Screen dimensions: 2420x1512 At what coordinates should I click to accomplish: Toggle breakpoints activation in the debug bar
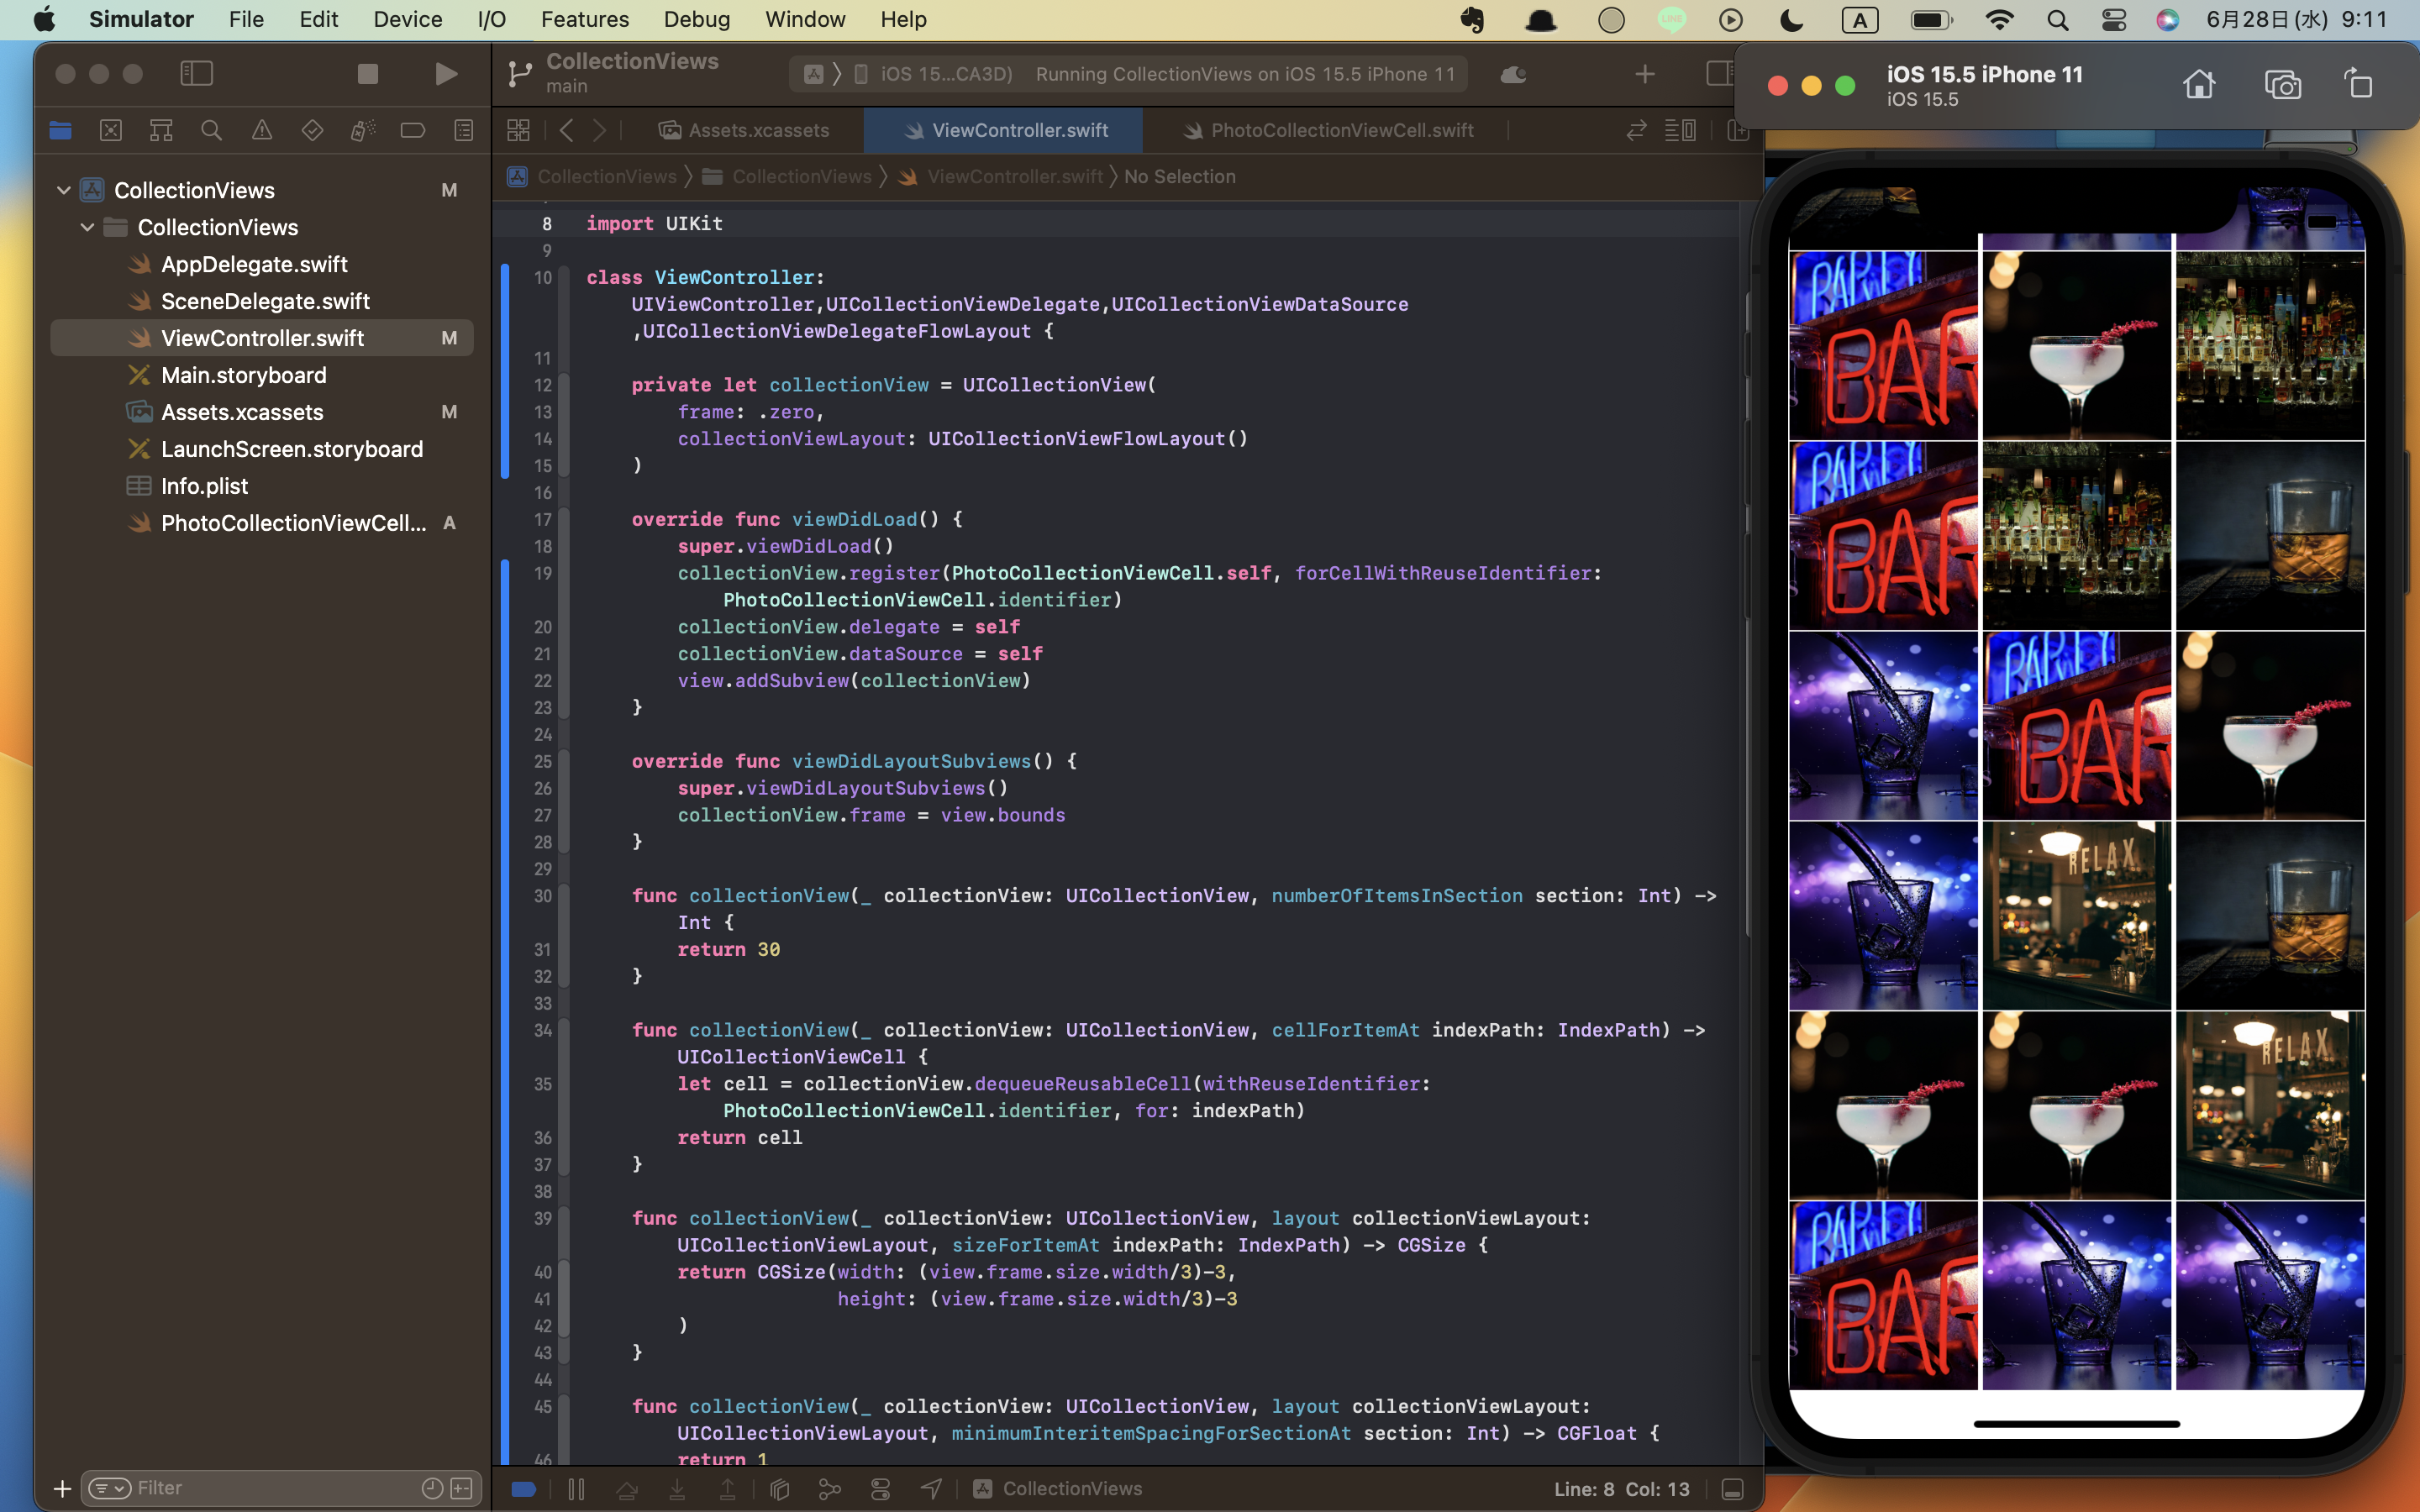click(x=524, y=1489)
